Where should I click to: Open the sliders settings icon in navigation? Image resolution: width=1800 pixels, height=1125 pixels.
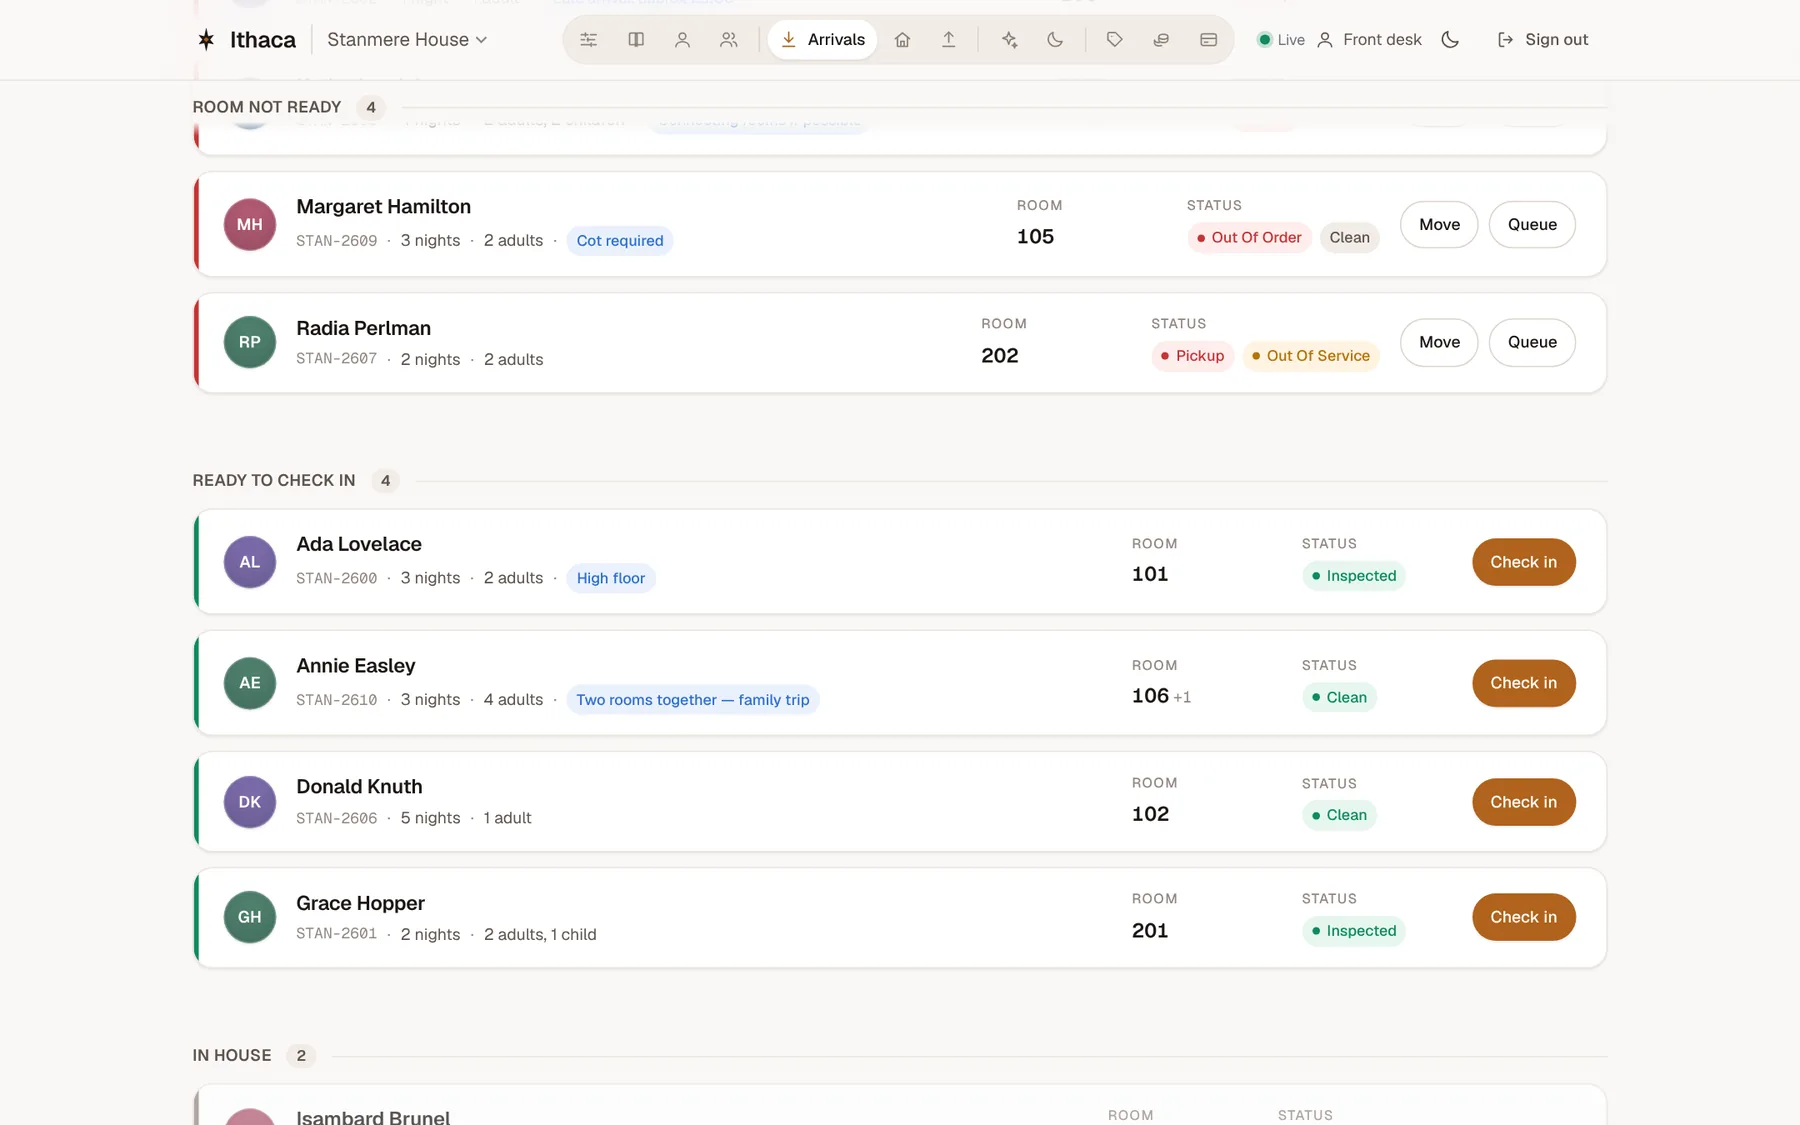coord(589,40)
